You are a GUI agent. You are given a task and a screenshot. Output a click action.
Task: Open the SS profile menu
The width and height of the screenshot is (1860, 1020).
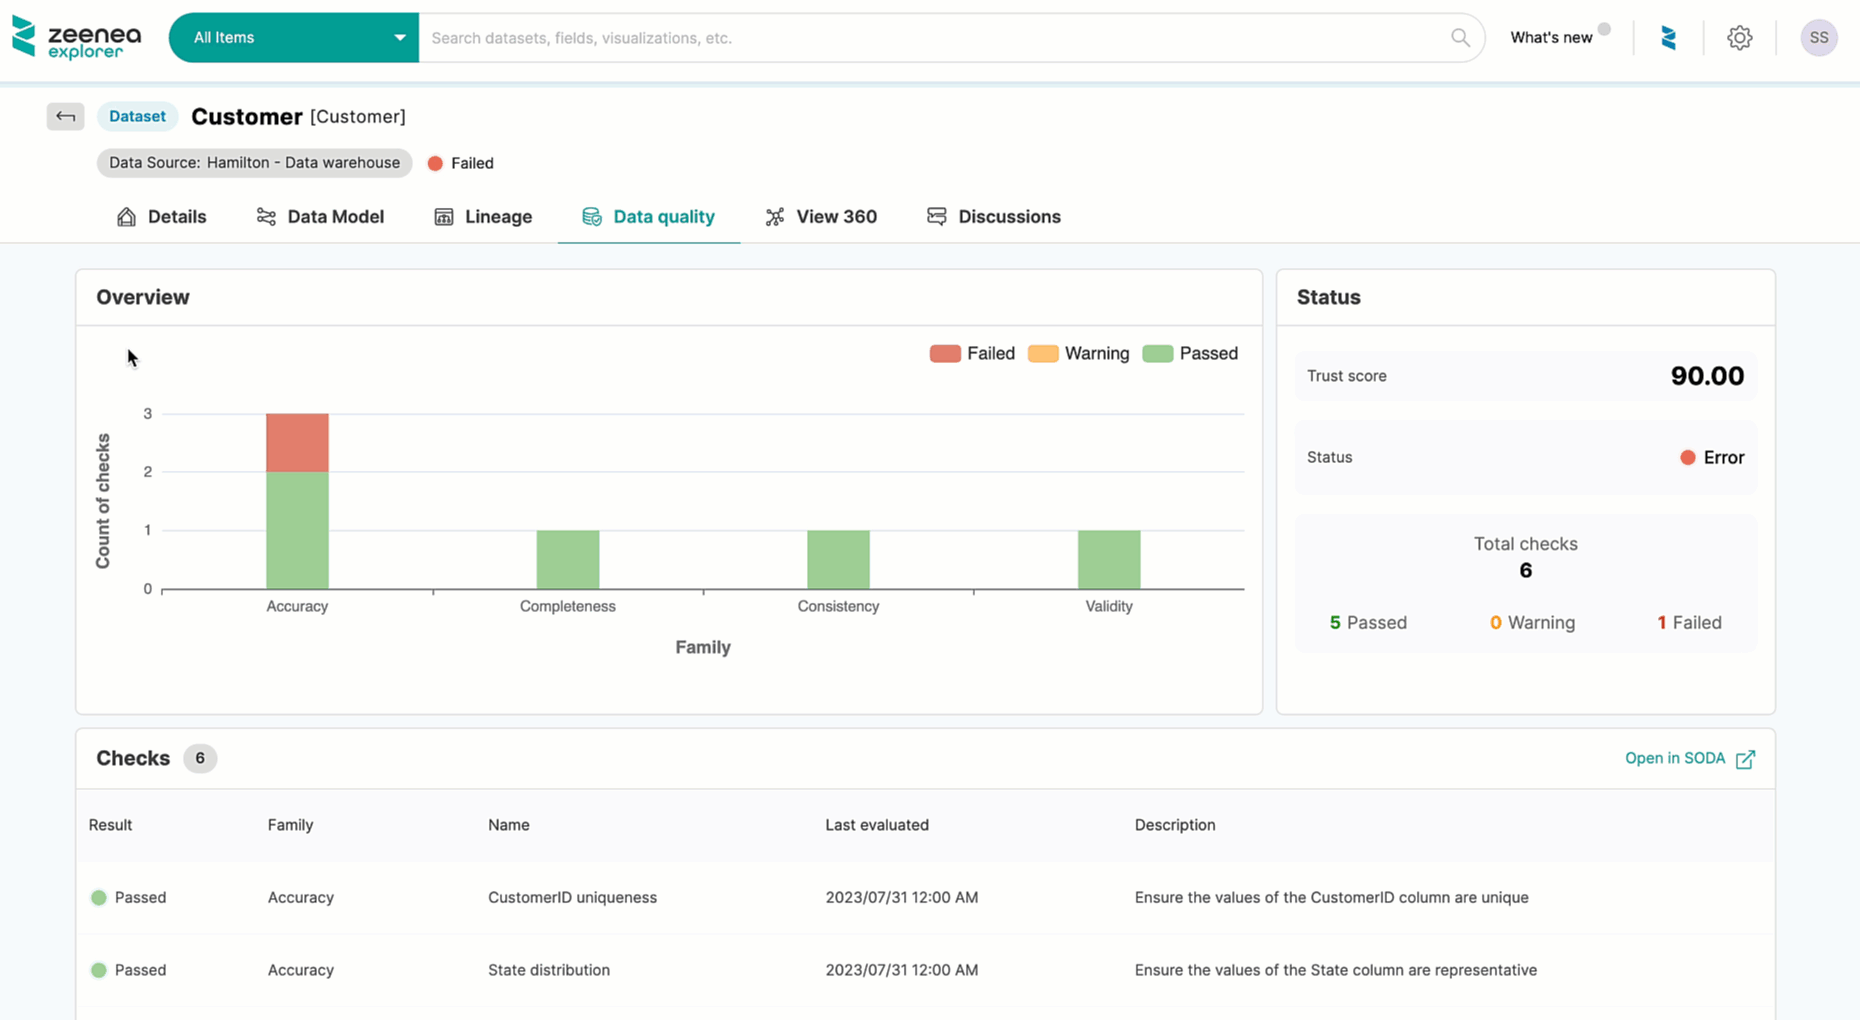(x=1818, y=37)
